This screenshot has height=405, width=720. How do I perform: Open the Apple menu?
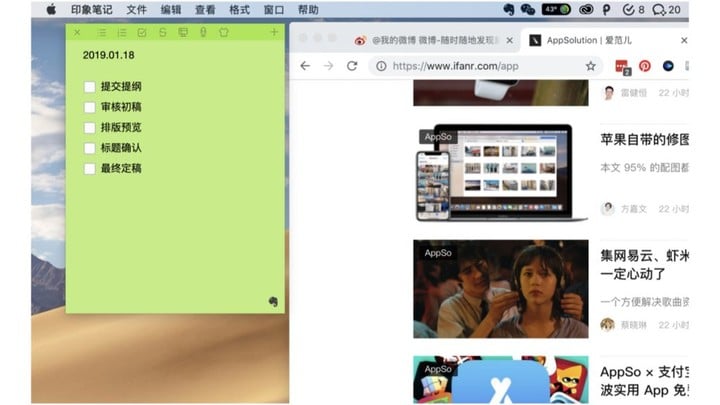pyautogui.click(x=51, y=10)
